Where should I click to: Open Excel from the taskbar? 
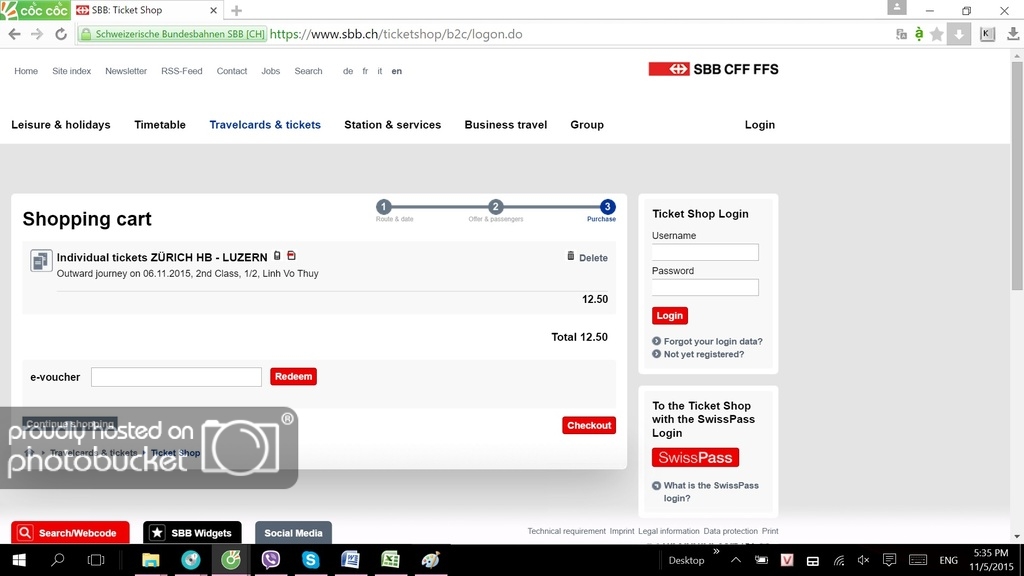[390, 560]
